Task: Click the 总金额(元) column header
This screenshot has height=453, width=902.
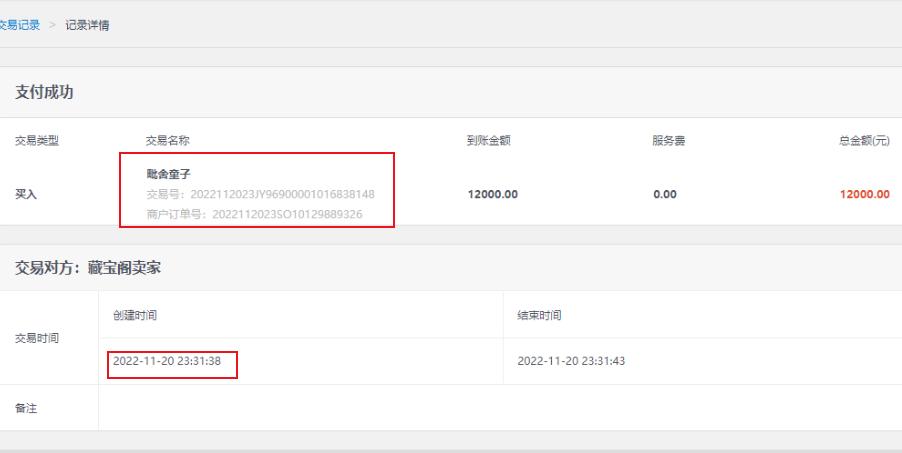Action: tap(864, 140)
